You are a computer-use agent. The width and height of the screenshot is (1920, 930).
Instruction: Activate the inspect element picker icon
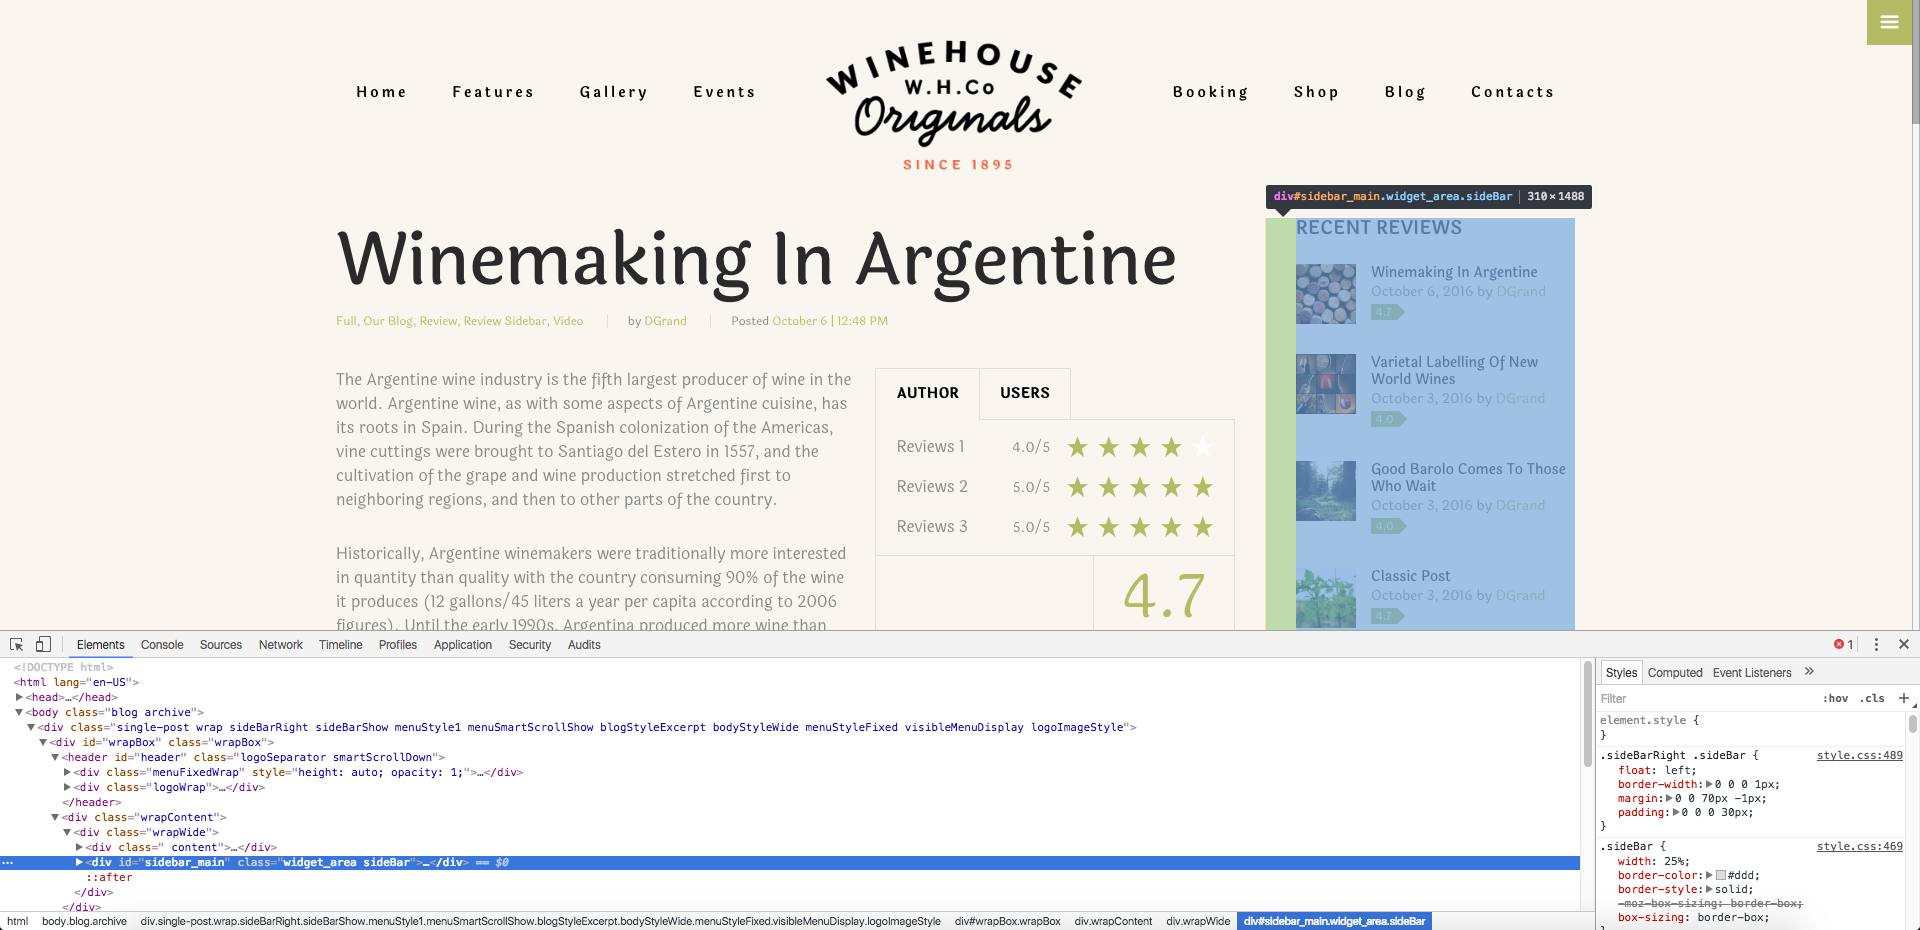pos(17,645)
